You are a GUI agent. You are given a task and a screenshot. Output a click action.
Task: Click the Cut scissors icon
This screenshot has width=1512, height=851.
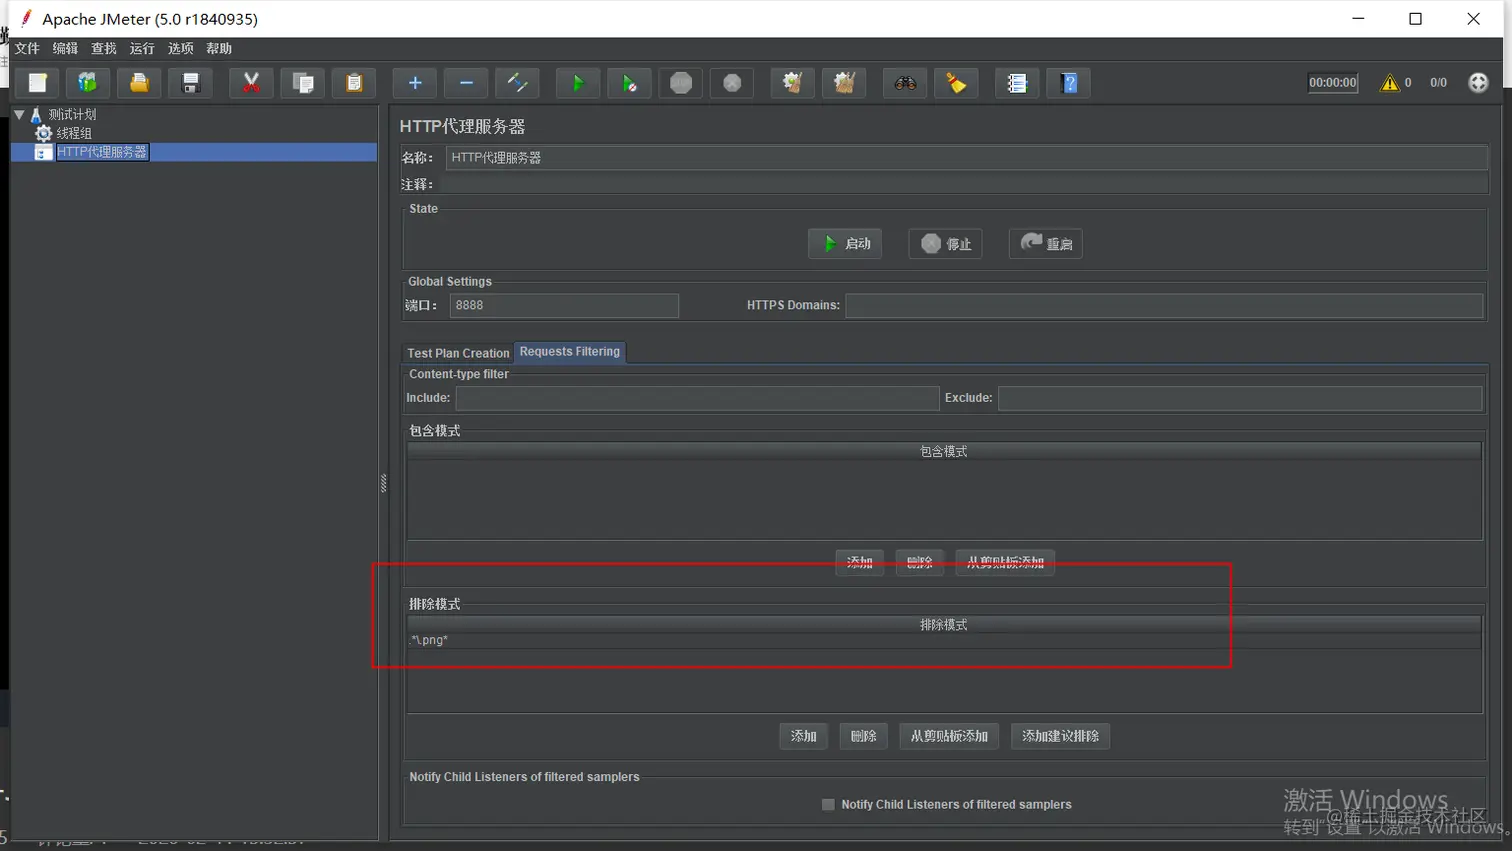pyautogui.click(x=251, y=83)
